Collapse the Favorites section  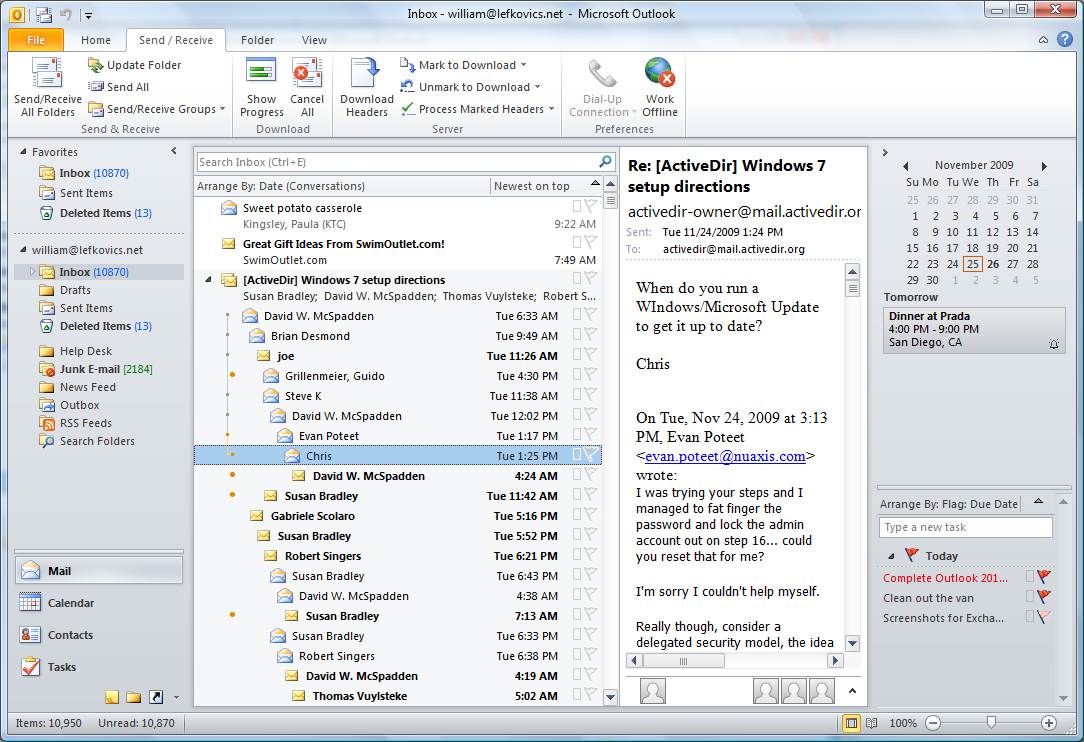point(24,151)
